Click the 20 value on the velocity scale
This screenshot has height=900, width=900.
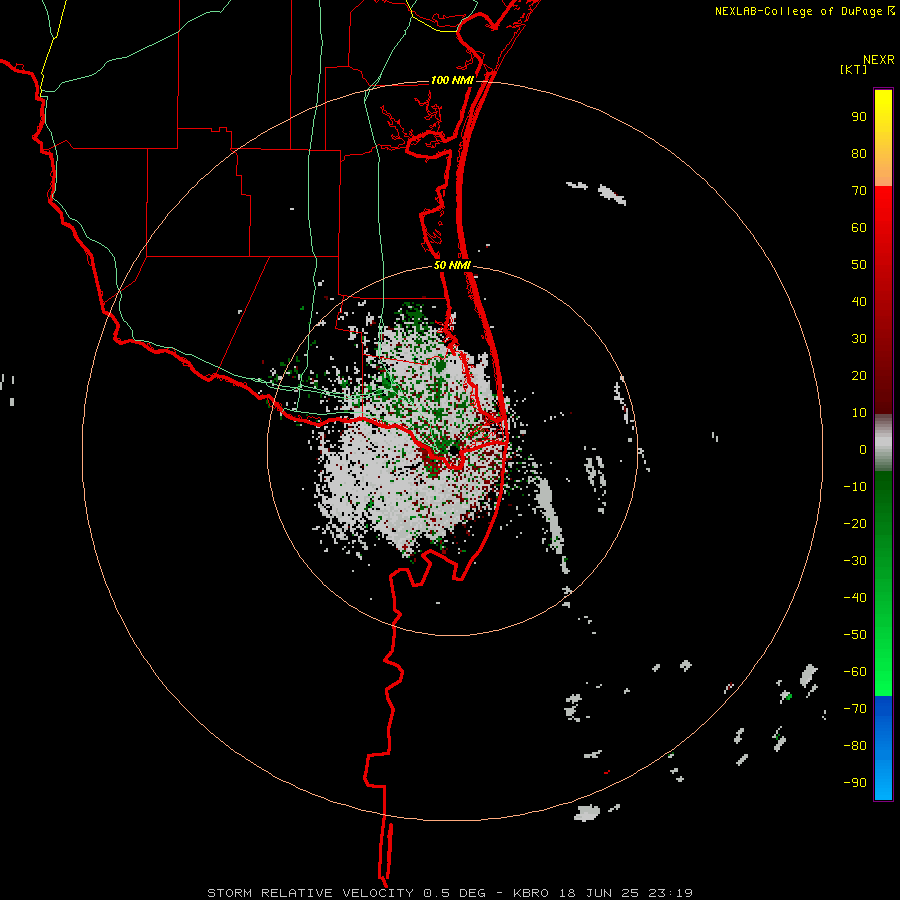[x=859, y=375]
